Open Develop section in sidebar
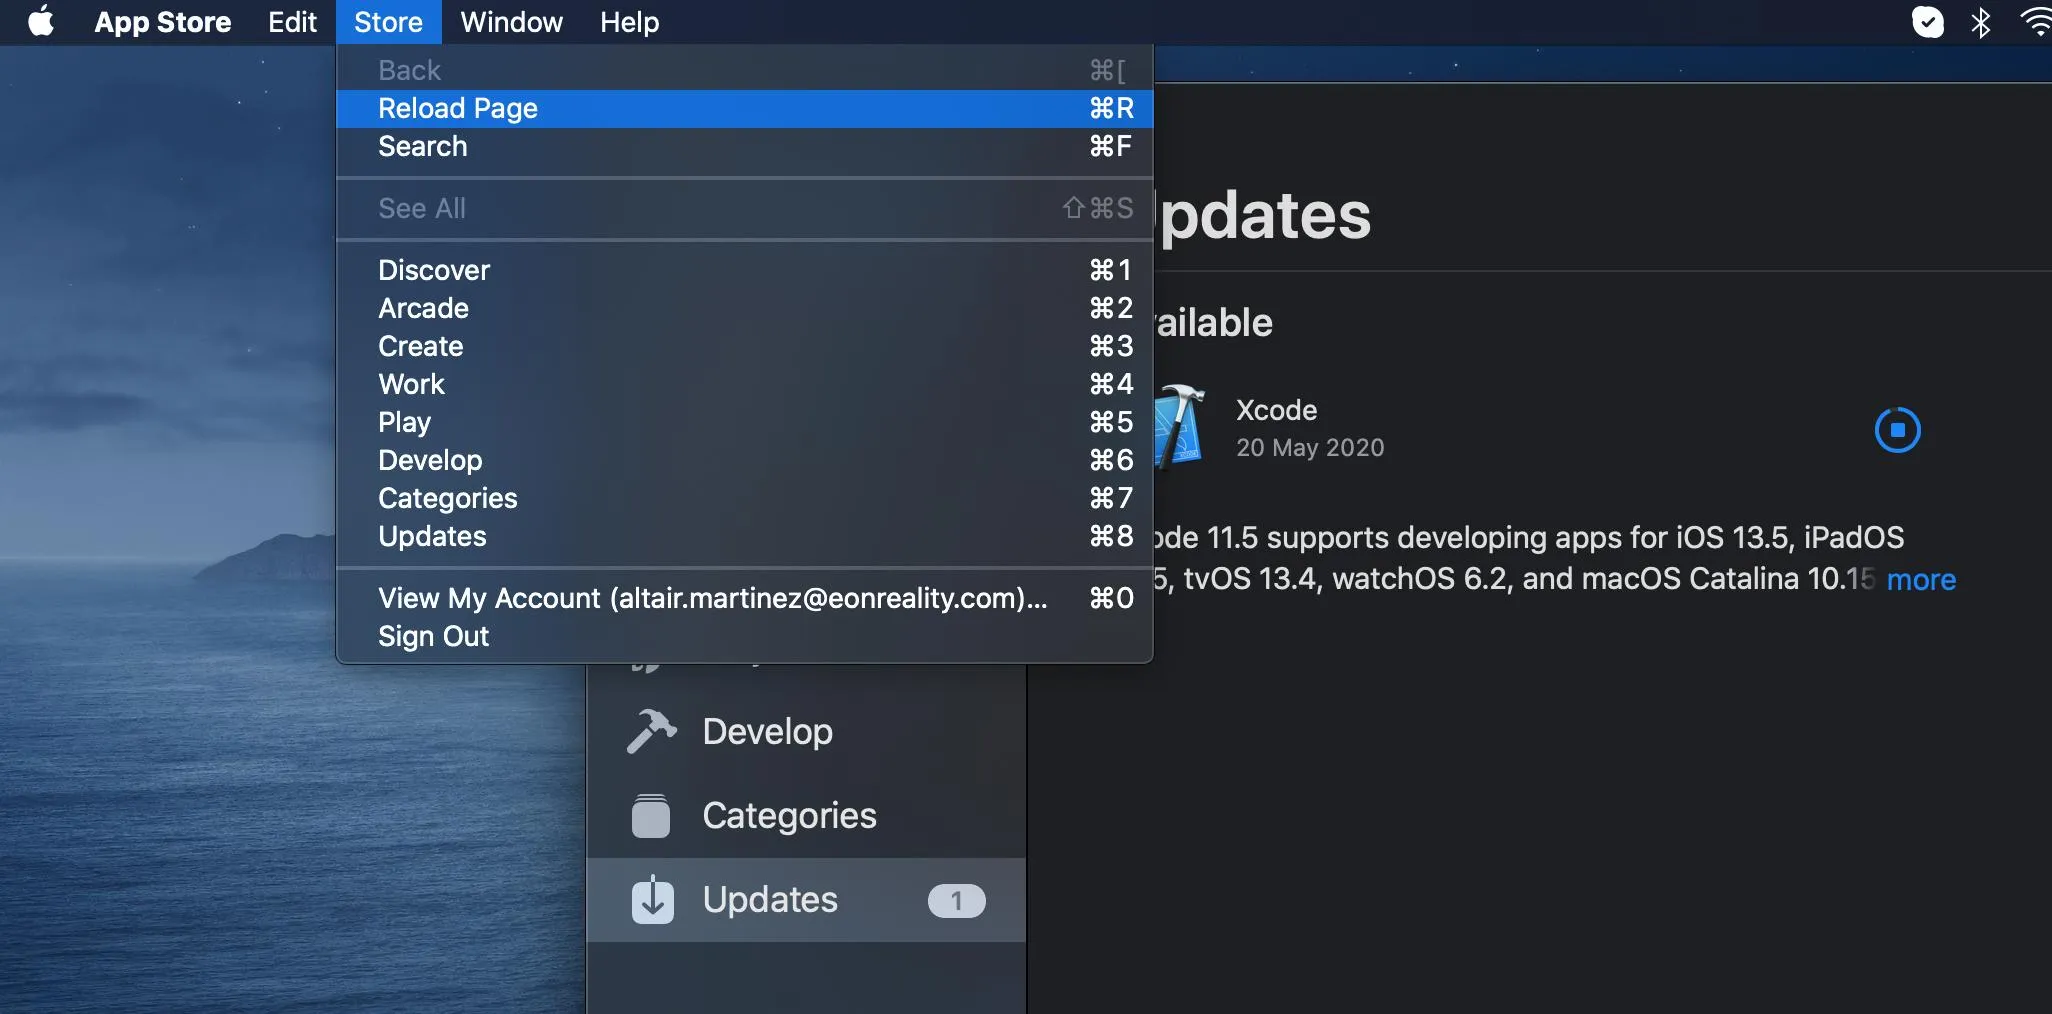The height and width of the screenshot is (1014, 2052). click(x=806, y=731)
